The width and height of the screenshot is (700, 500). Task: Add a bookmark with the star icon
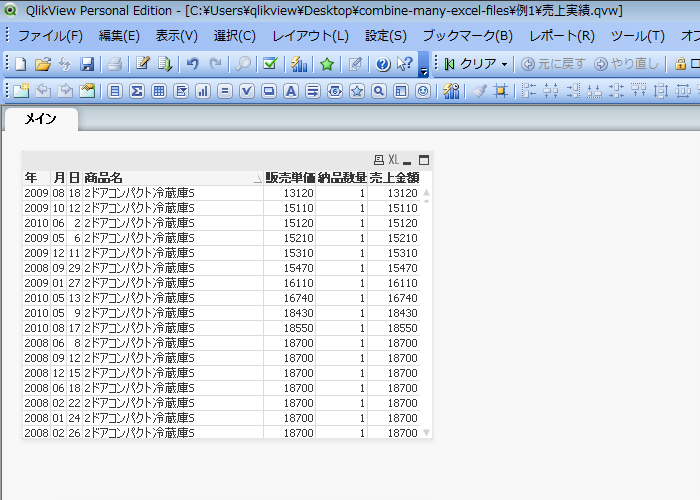click(327, 64)
